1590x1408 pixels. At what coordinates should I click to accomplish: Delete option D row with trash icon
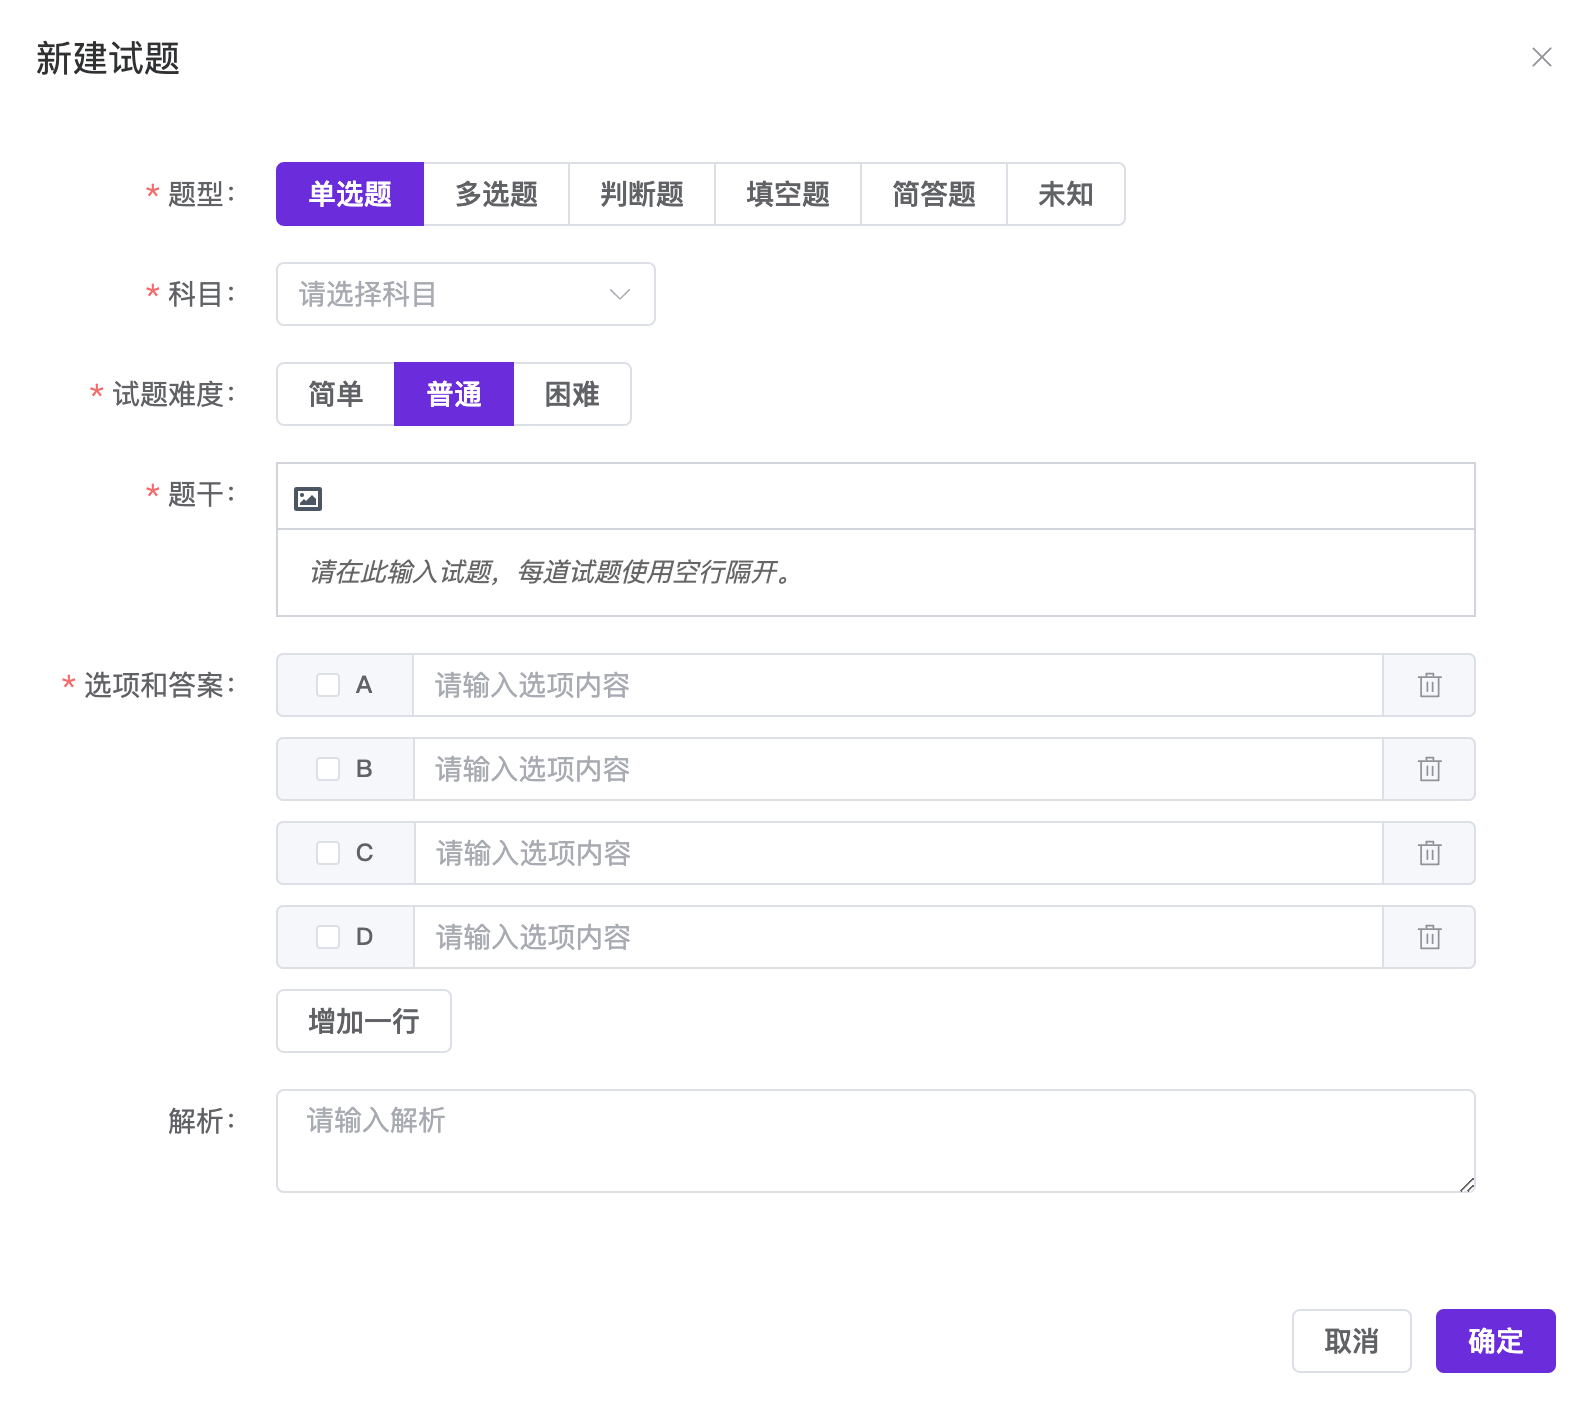[1429, 937]
